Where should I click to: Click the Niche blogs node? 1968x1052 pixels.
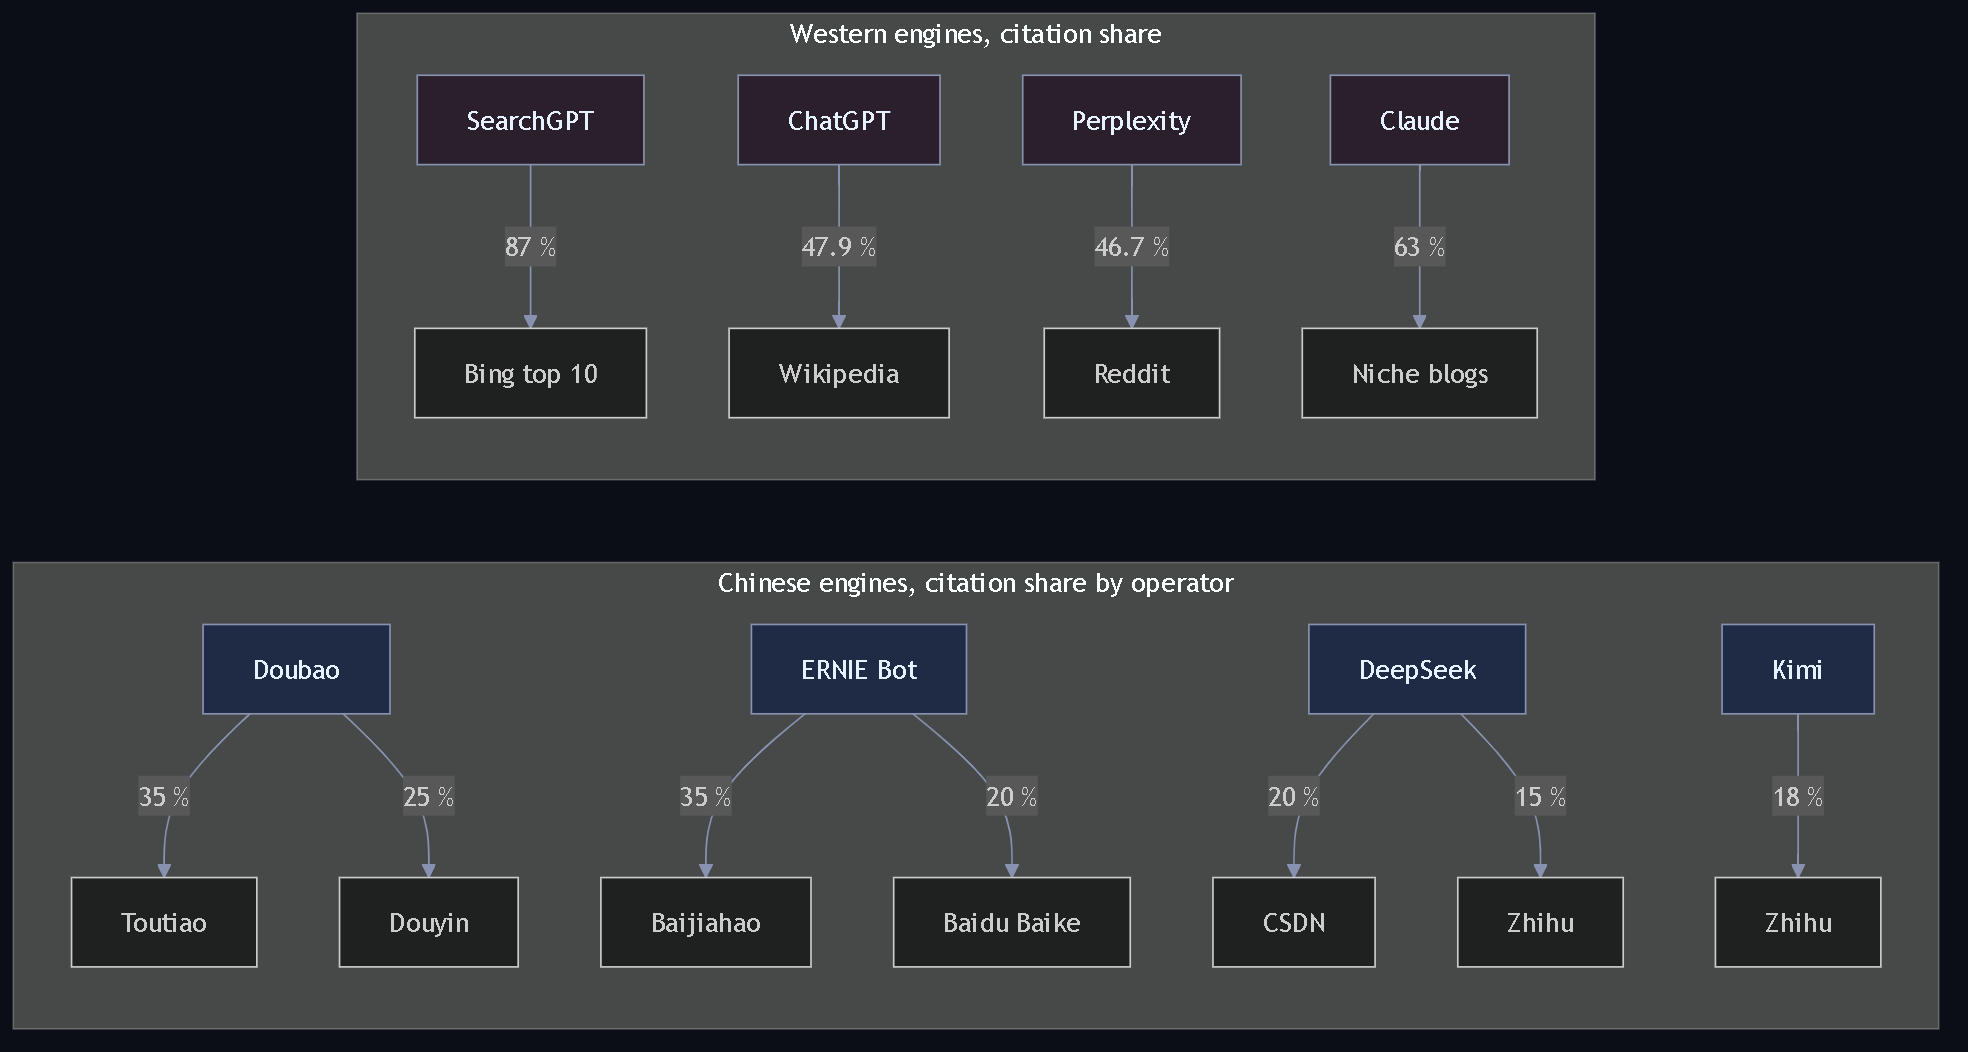tap(1419, 373)
